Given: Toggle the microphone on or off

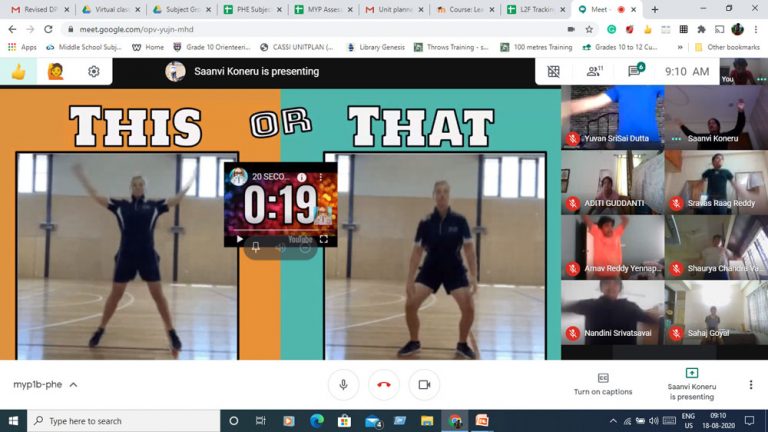Looking at the screenshot, I should click(343, 384).
